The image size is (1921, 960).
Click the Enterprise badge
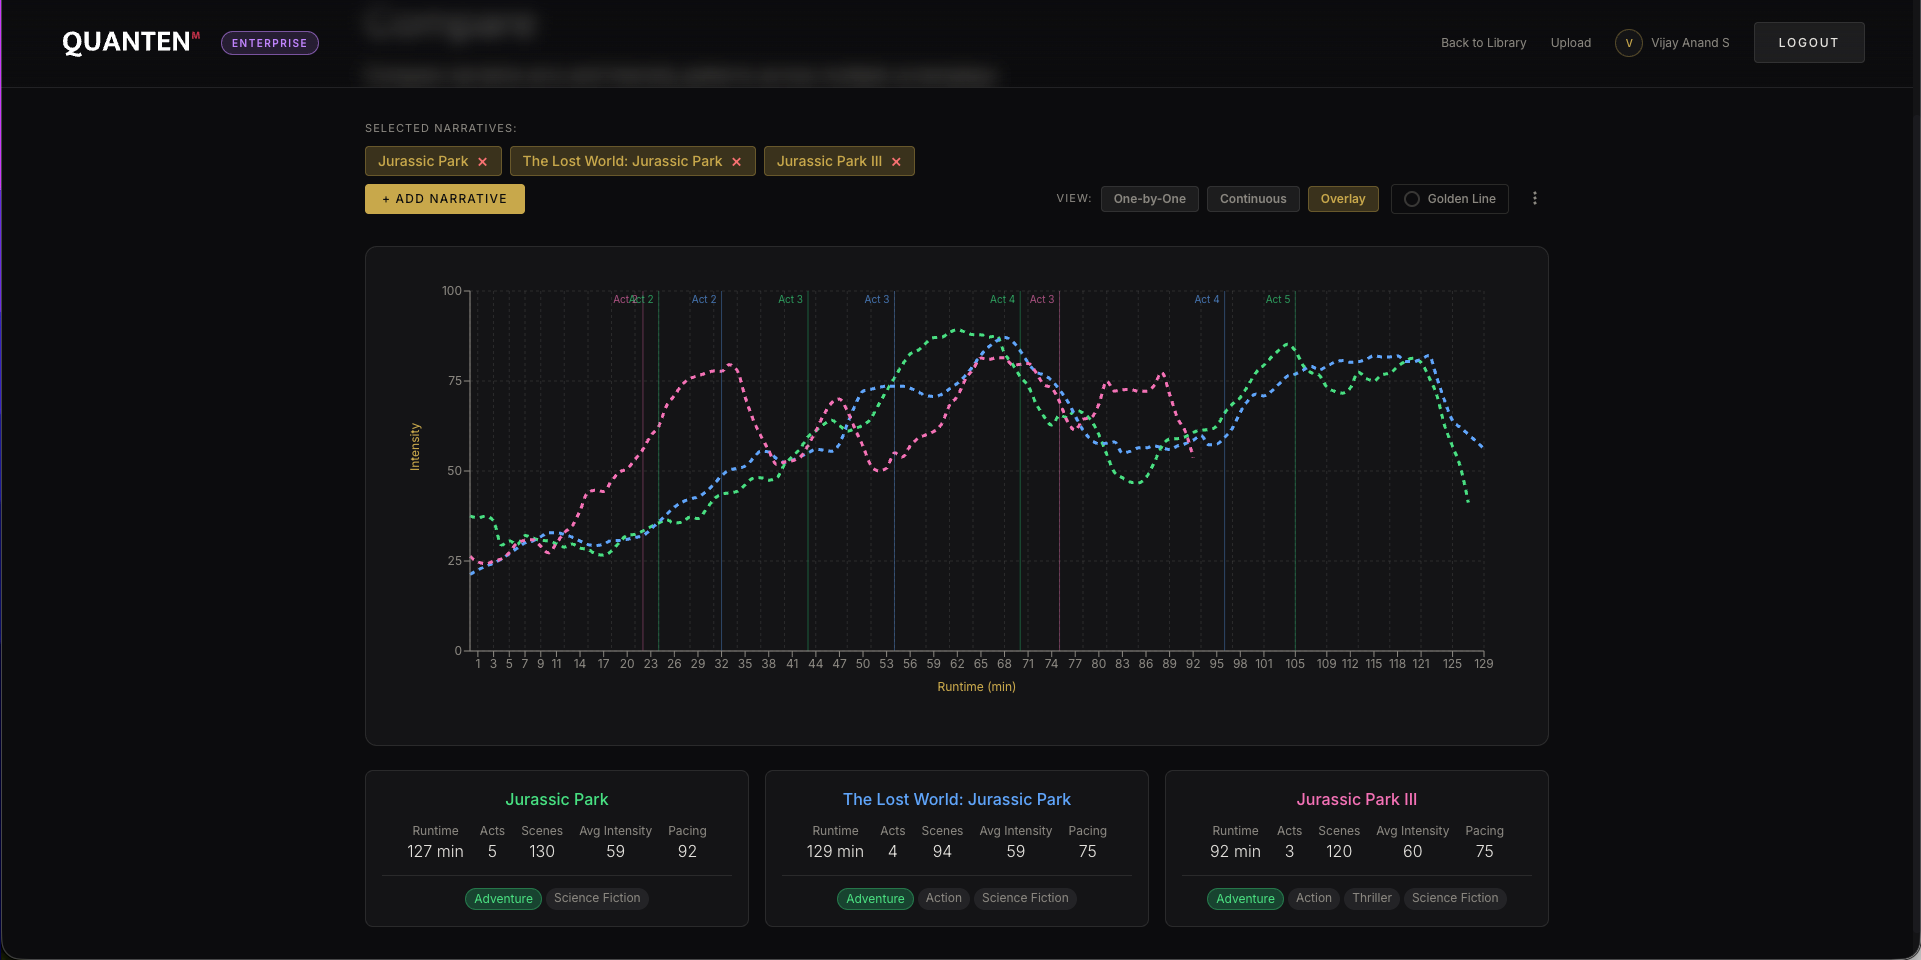(269, 43)
